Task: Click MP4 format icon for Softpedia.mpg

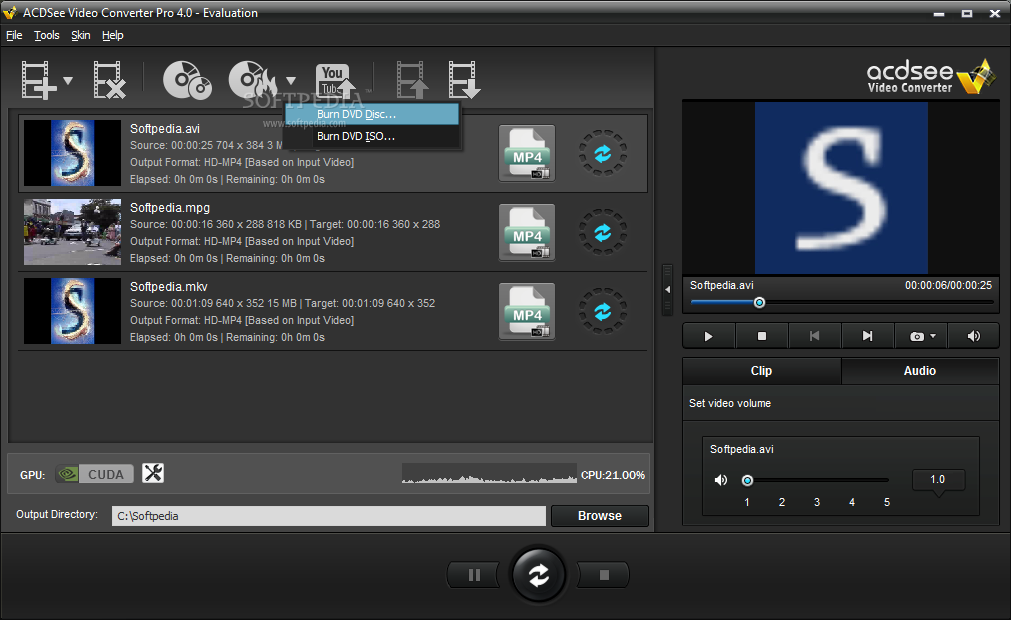Action: coord(527,232)
